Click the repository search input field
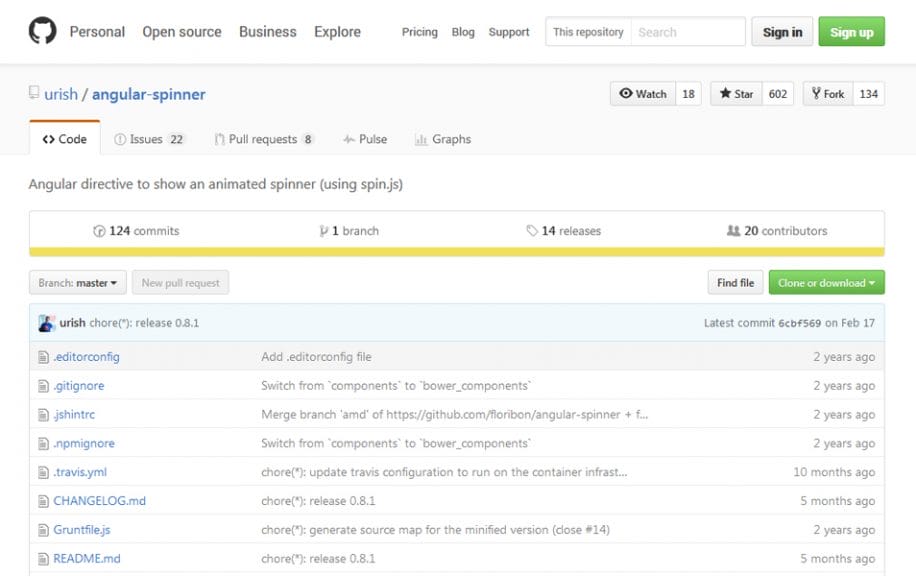This screenshot has width=916, height=576. pyautogui.click(x=688, y=31)
